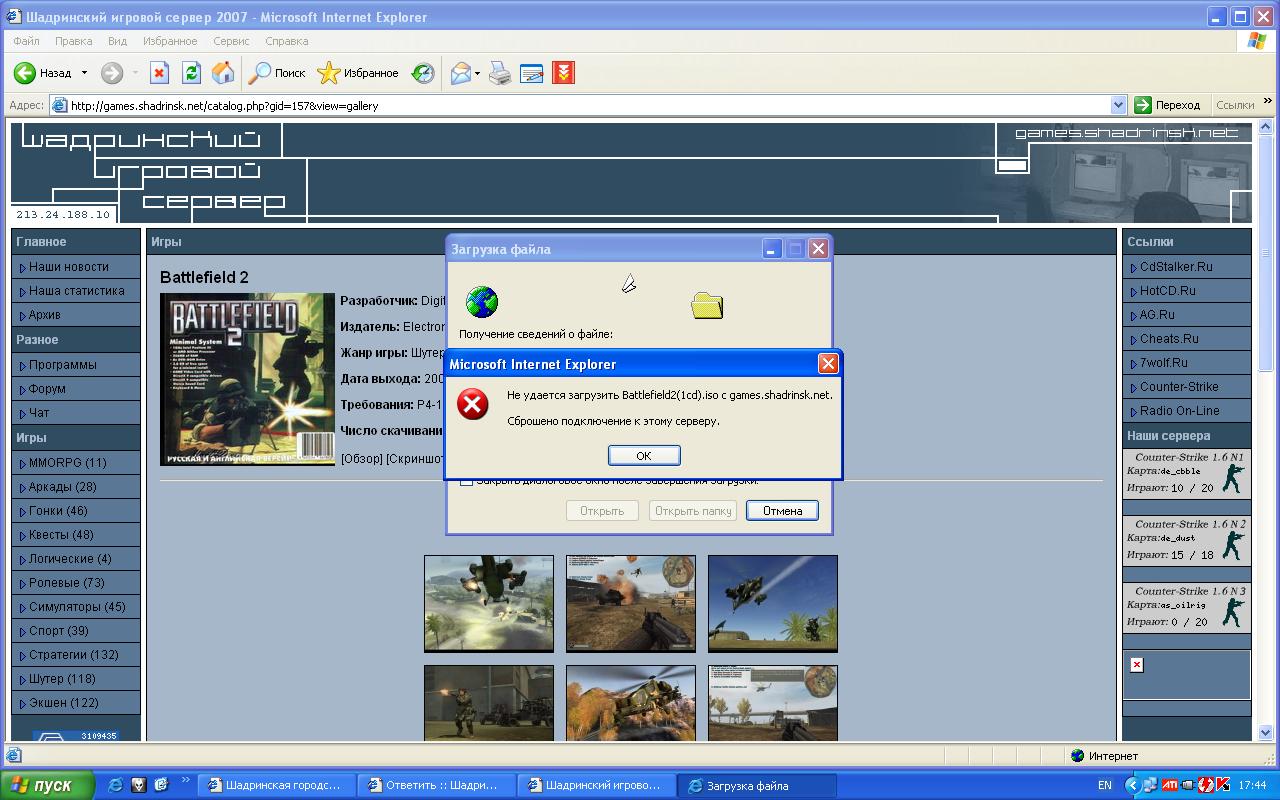Open the Сервис menu
The image size is (1280, 800).
point(231,41)
